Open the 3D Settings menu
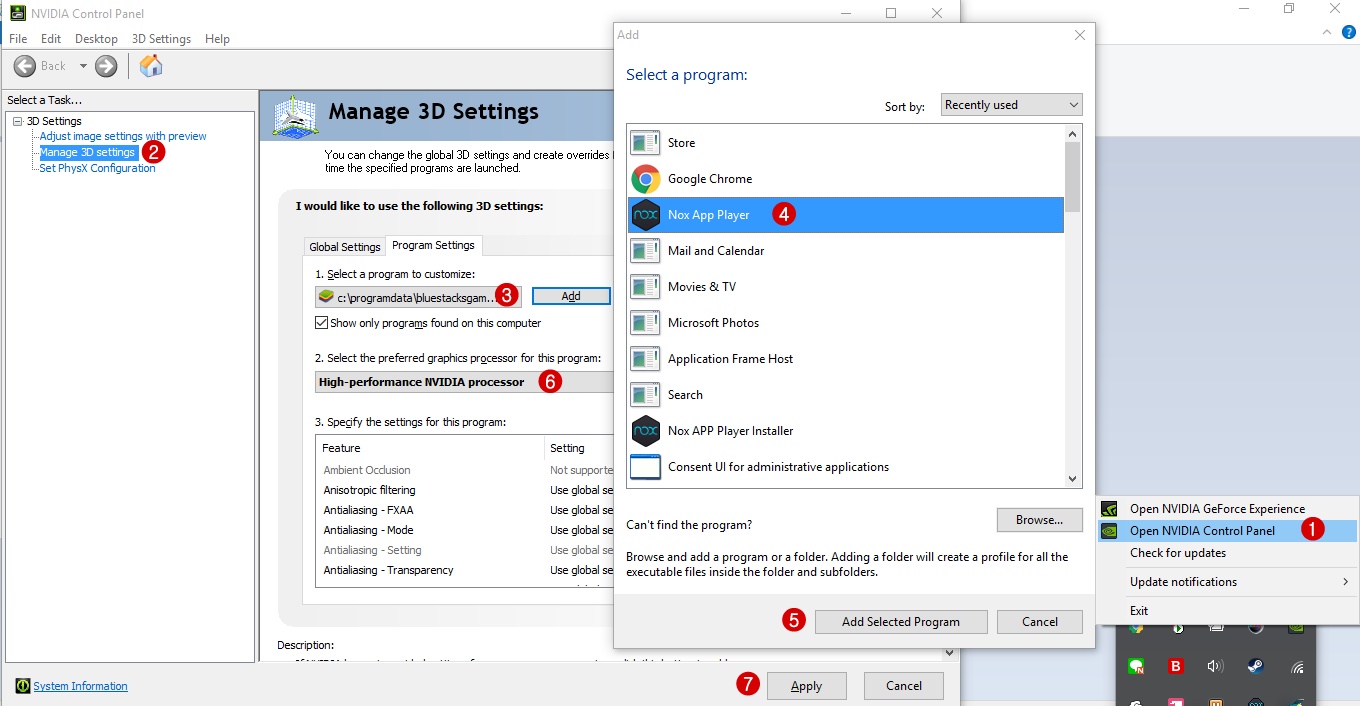 point(161,39)
